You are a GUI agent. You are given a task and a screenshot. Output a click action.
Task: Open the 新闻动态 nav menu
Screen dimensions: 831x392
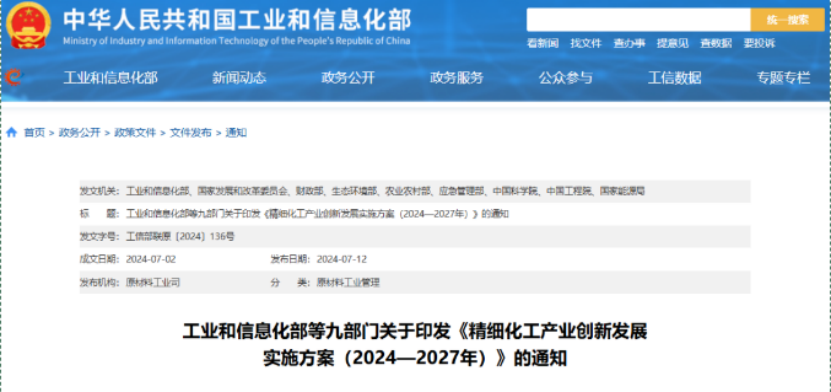point(239,78)
